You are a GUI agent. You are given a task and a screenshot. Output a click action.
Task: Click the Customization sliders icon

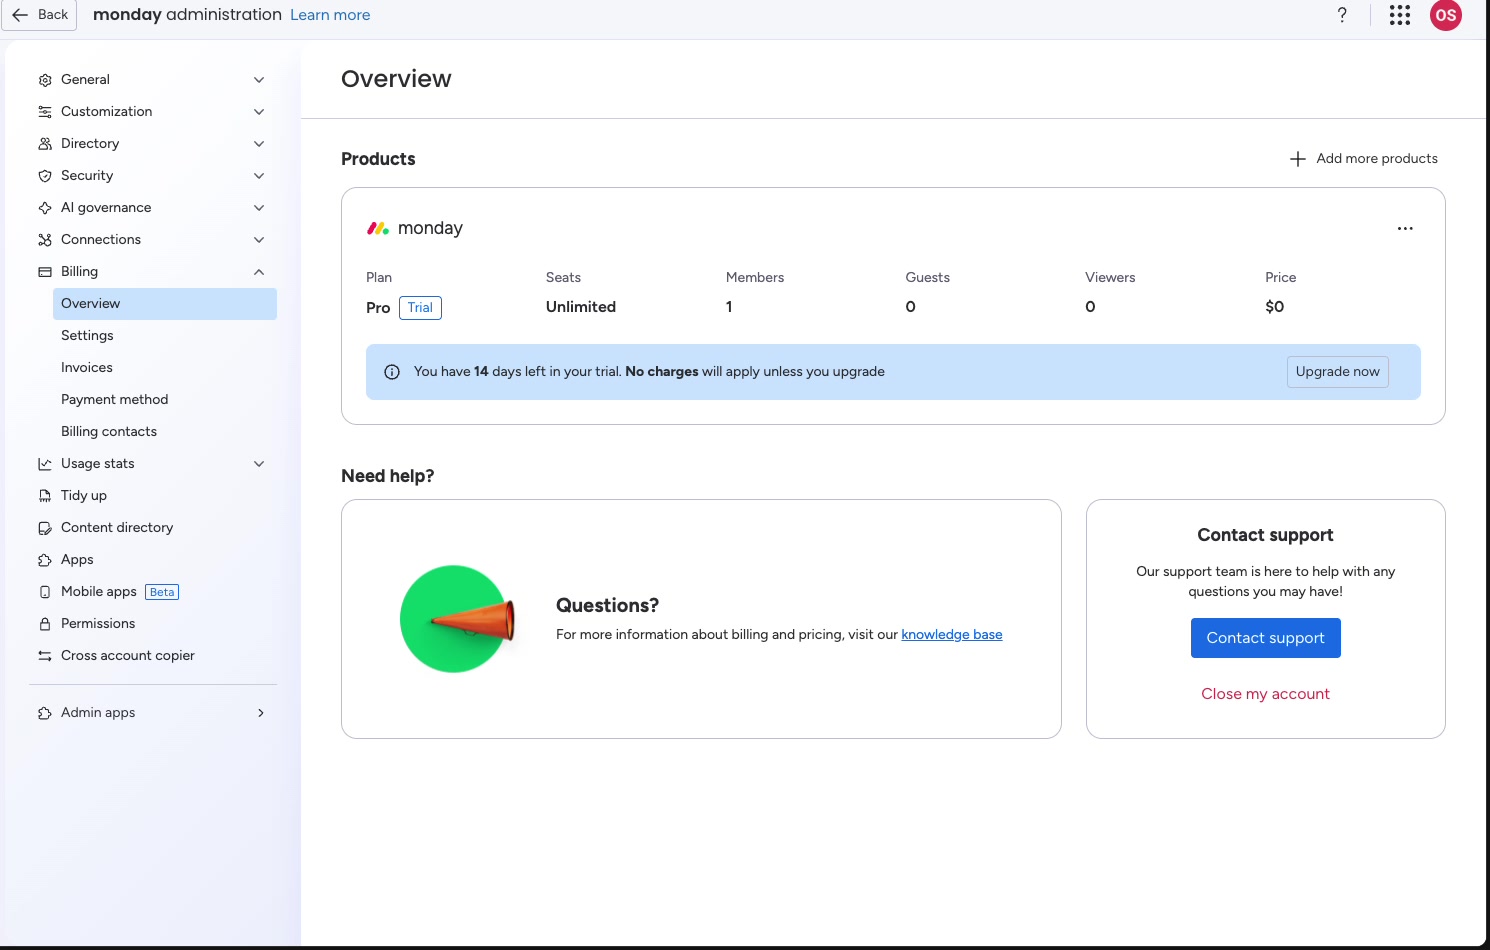[x=45, y=112]
